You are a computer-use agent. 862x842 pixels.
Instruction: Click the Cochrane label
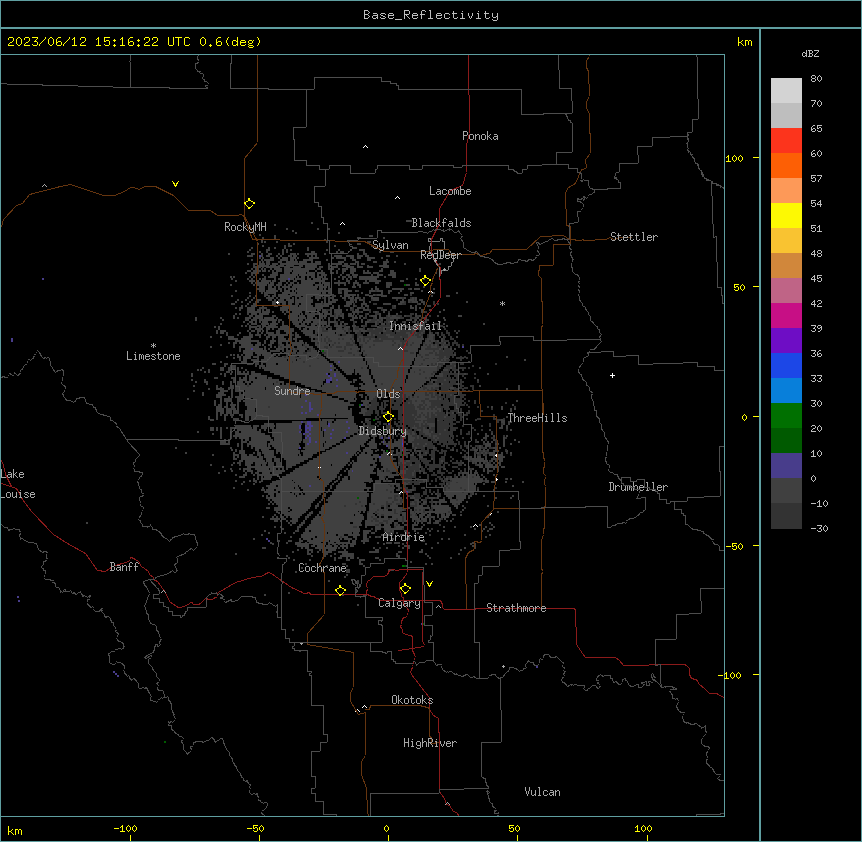pos(322,568)
